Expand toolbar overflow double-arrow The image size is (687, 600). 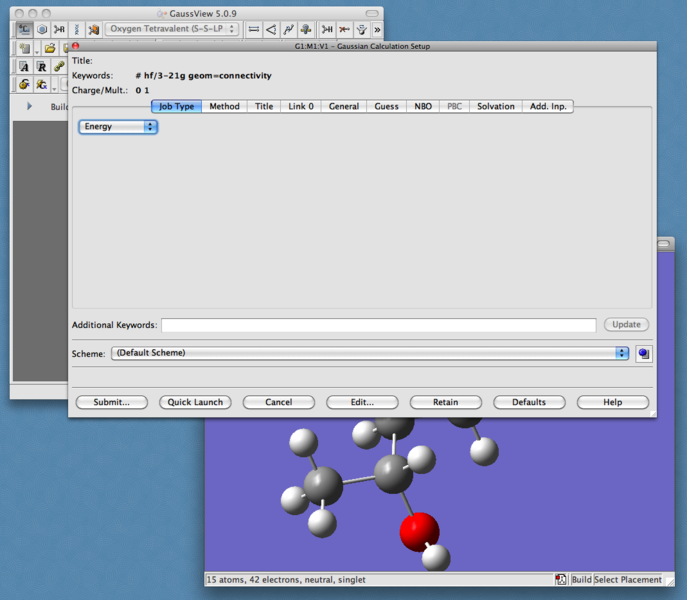[x=377, y=30]
